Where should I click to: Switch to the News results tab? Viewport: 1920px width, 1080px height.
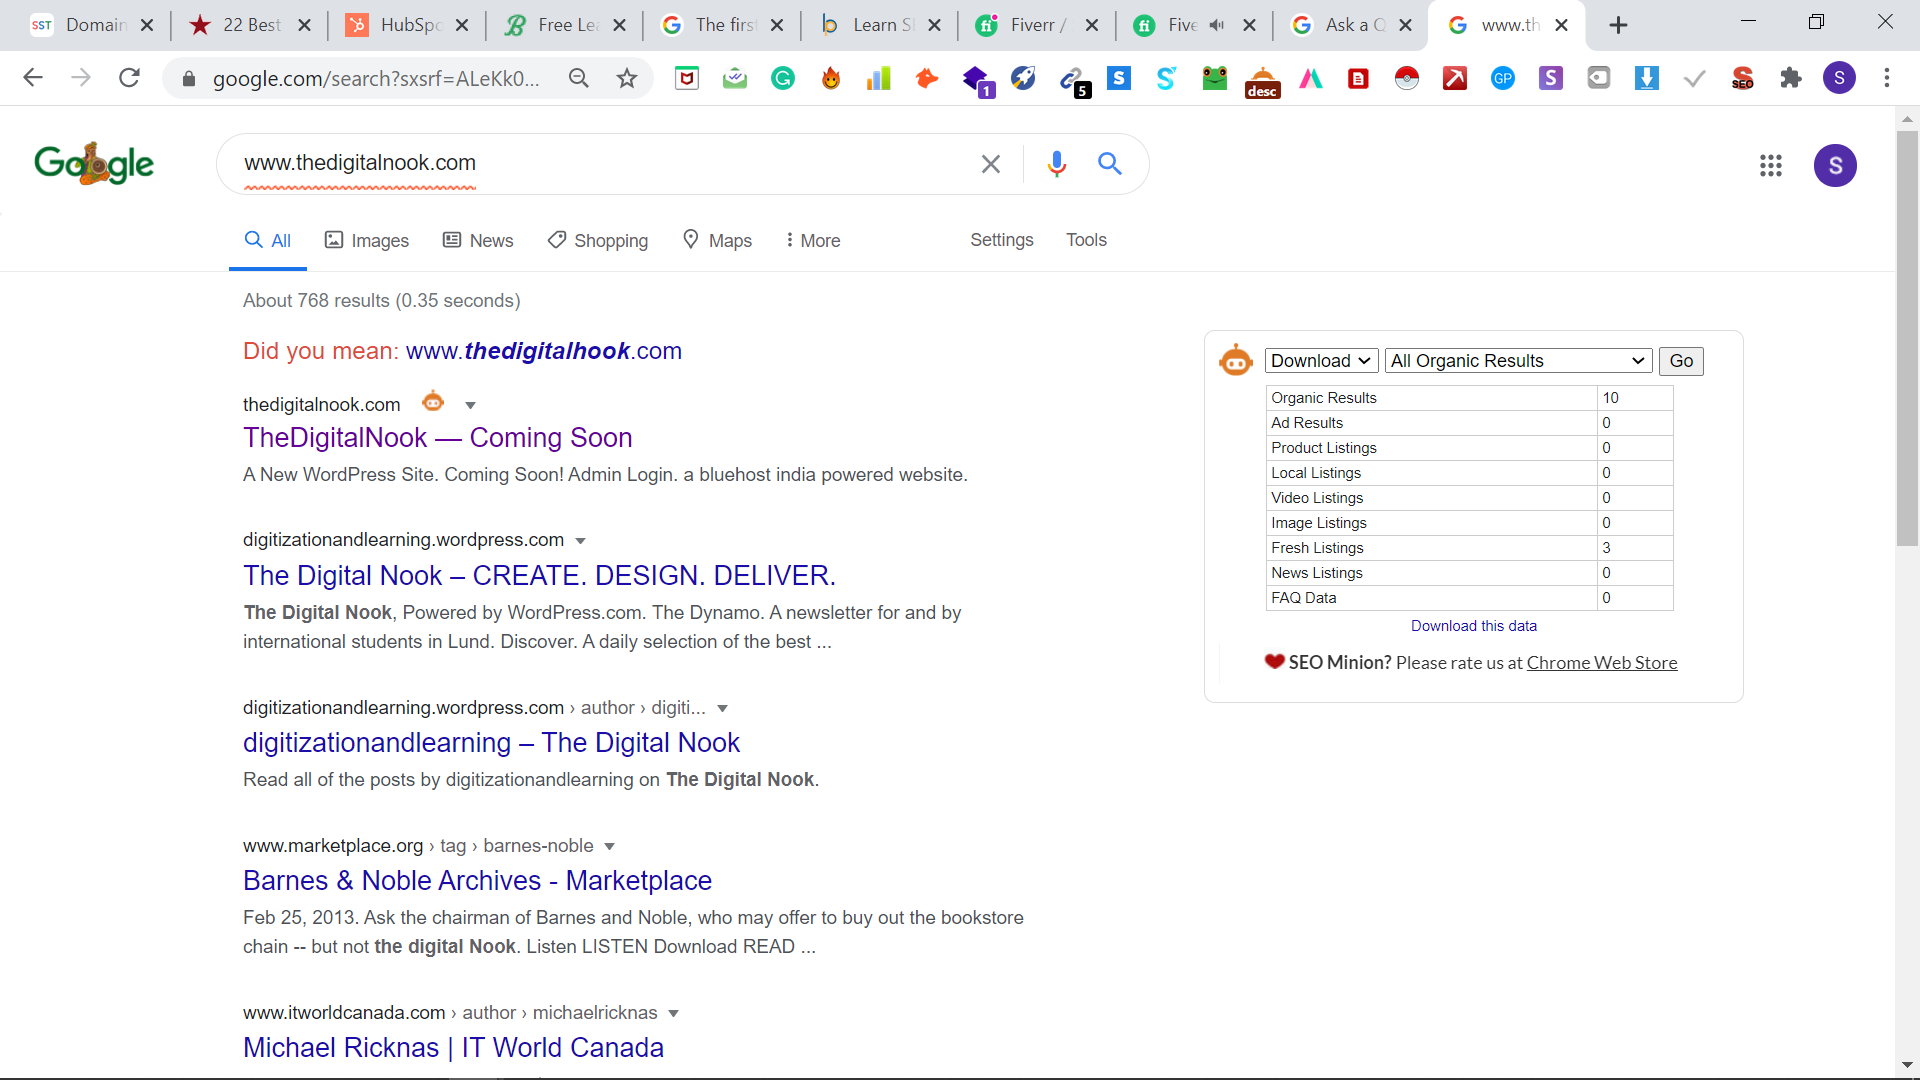478,240
